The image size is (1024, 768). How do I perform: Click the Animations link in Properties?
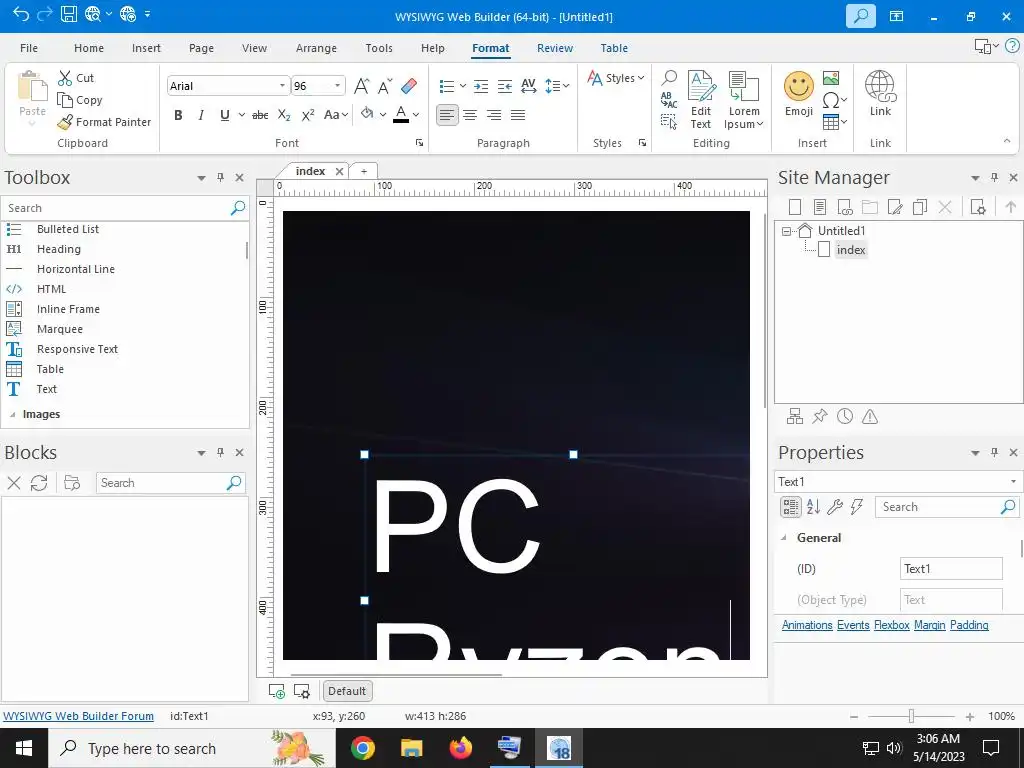(807, 625)
